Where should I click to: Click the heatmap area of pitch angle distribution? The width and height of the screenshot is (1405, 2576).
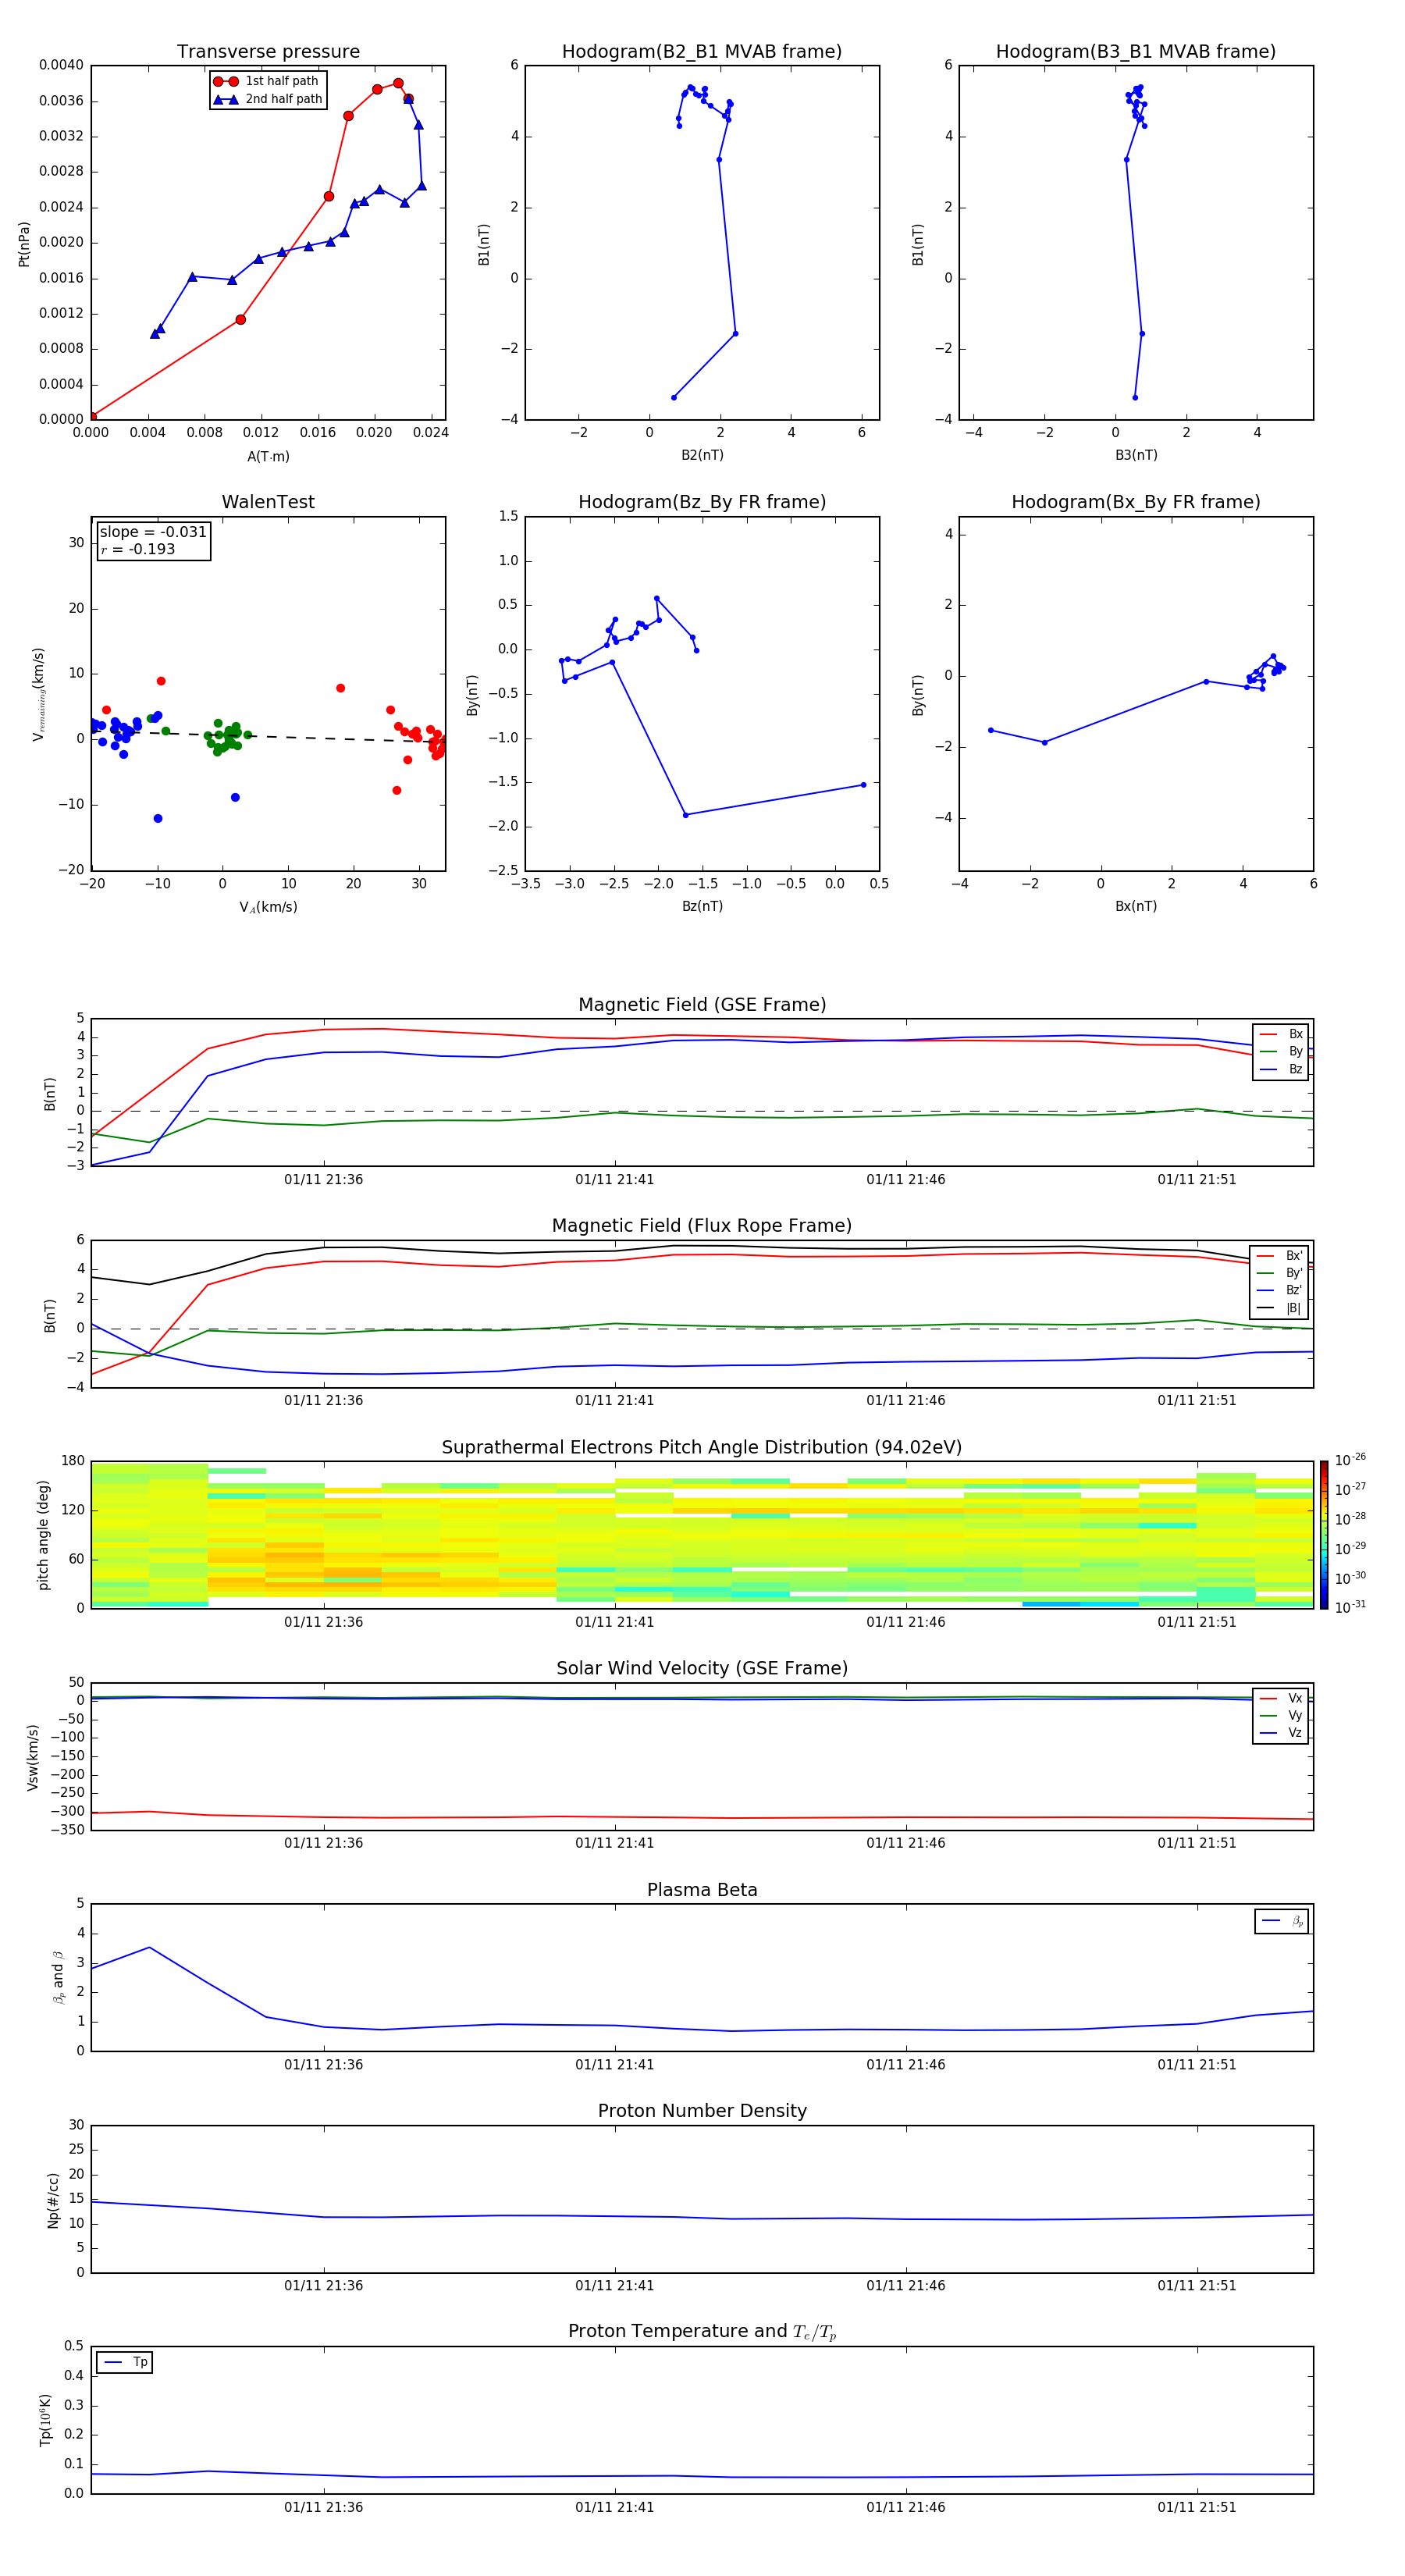click(702, 1535)
